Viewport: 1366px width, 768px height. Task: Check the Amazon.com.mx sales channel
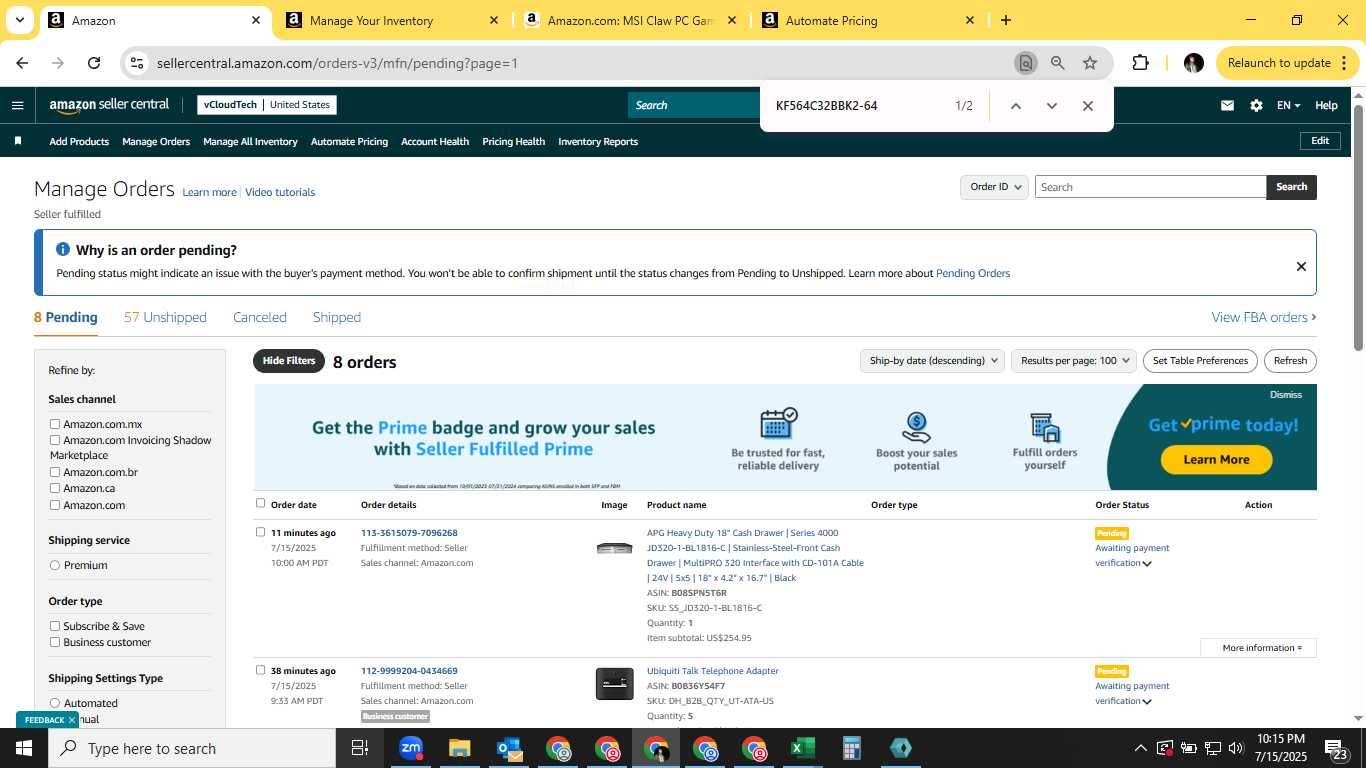click(55, 424)
